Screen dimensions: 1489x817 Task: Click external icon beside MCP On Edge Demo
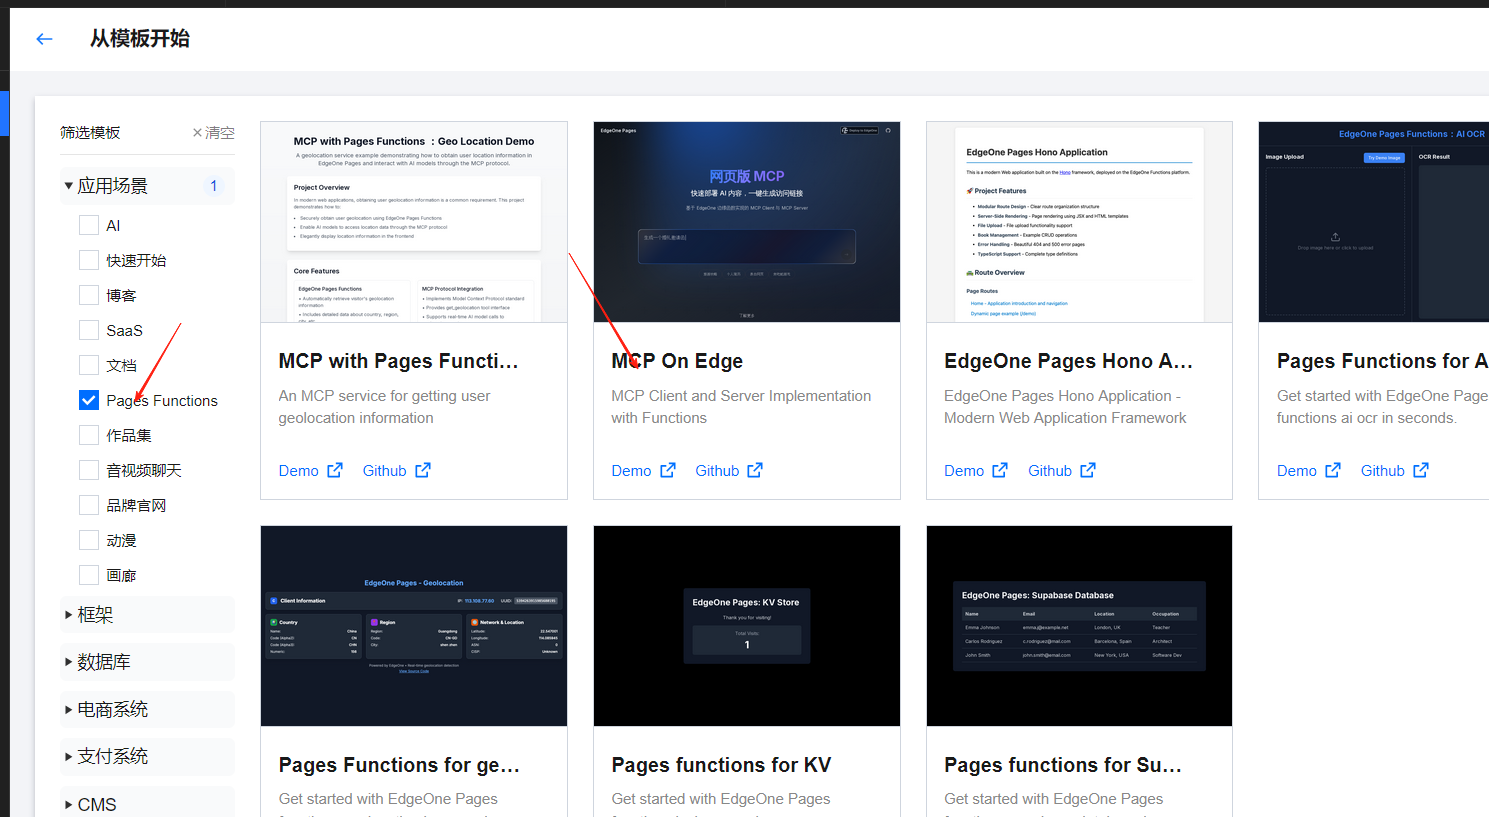[x=668, y=470]
